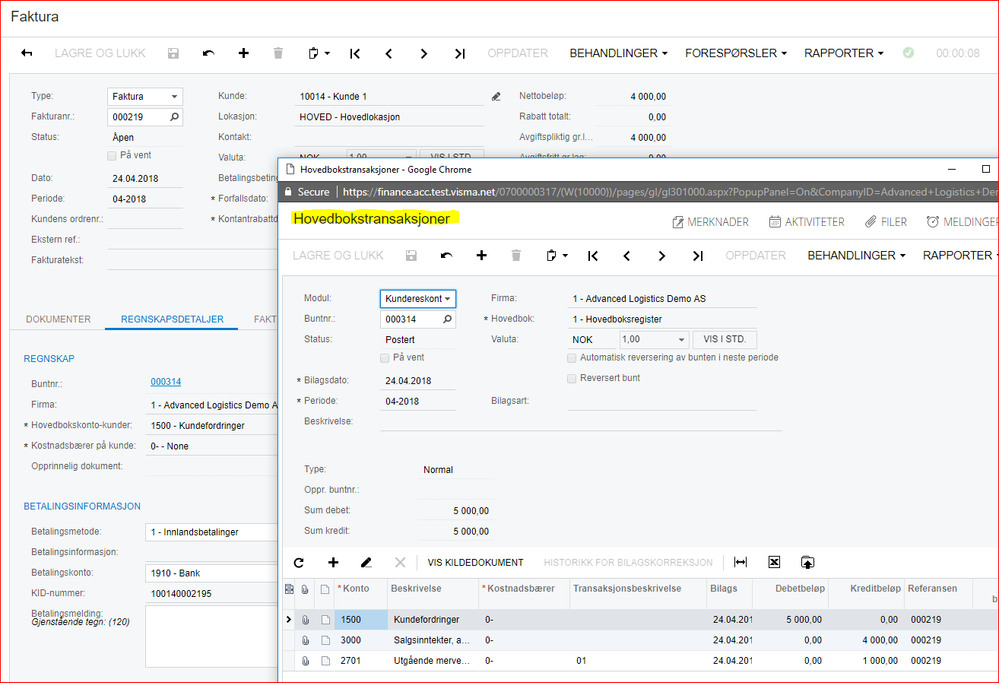Screen dimensions: 999x683
Task: Check the Reversert bunt checkbox
Action: click(572, 378)
